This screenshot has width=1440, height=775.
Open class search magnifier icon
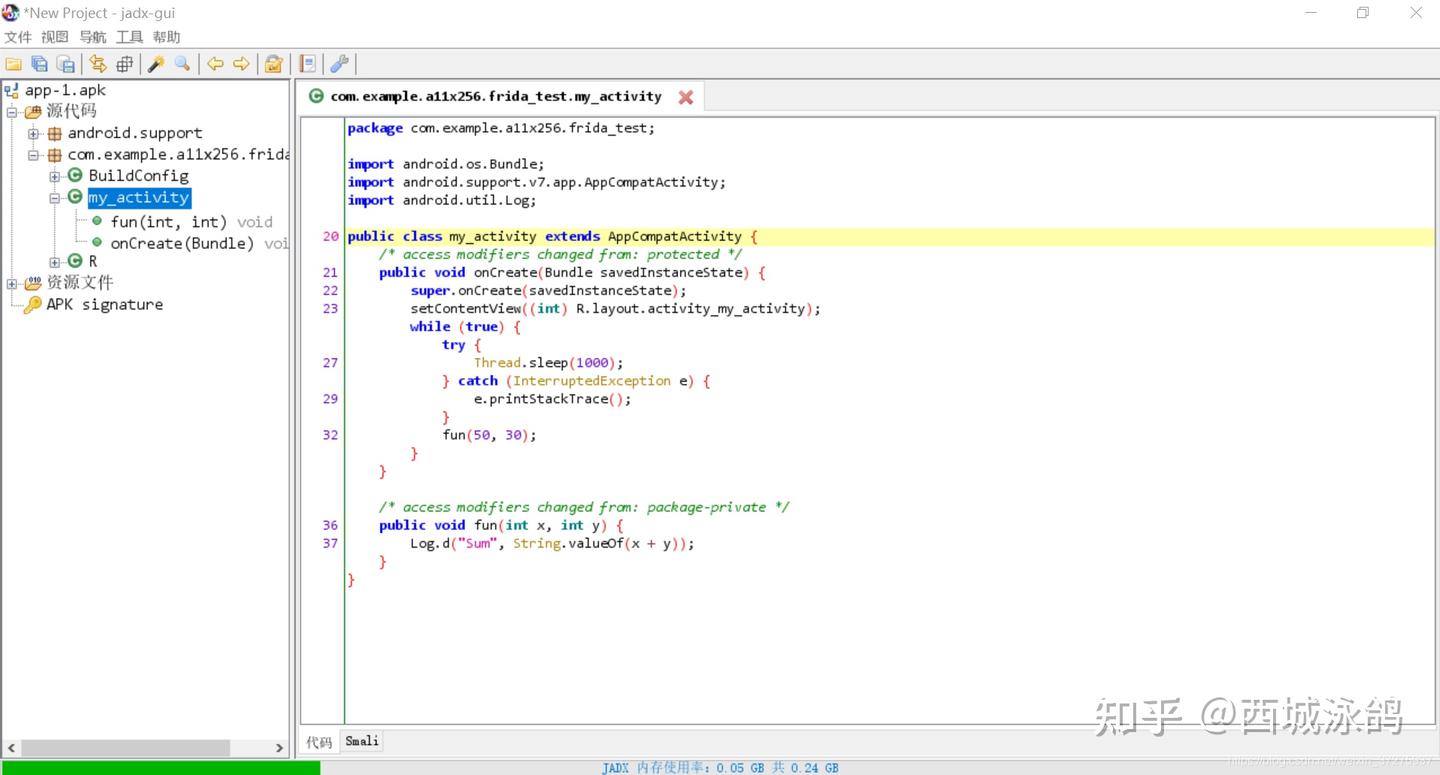[182, 64]
